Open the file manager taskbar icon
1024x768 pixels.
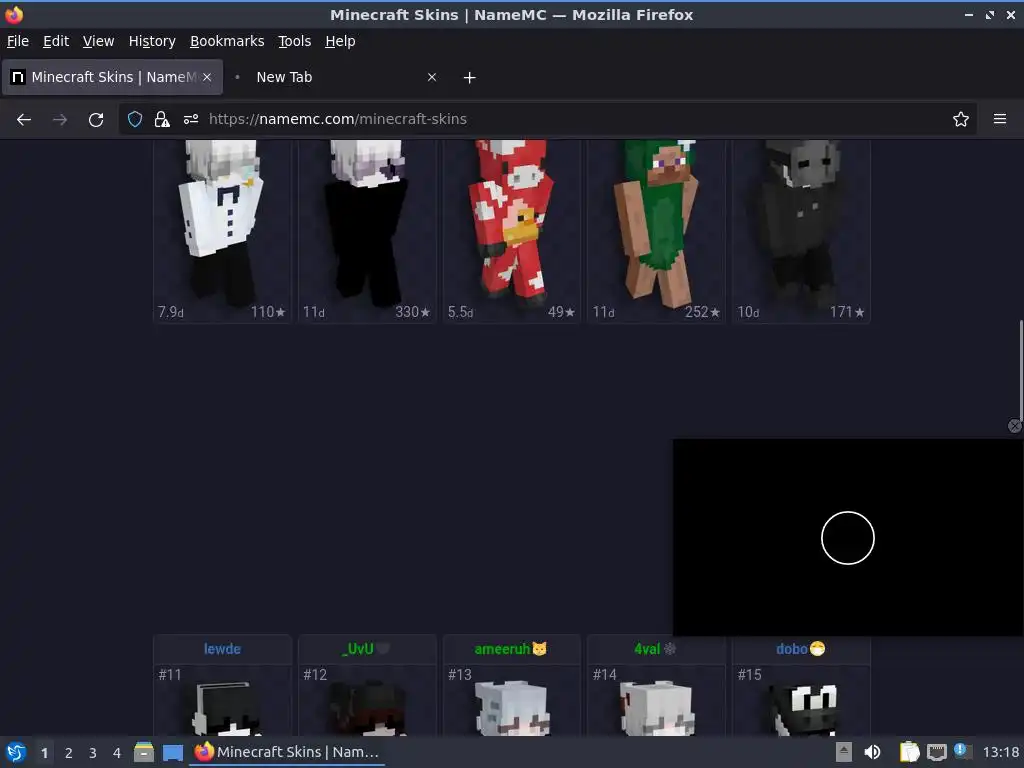[x=144, y=752]
